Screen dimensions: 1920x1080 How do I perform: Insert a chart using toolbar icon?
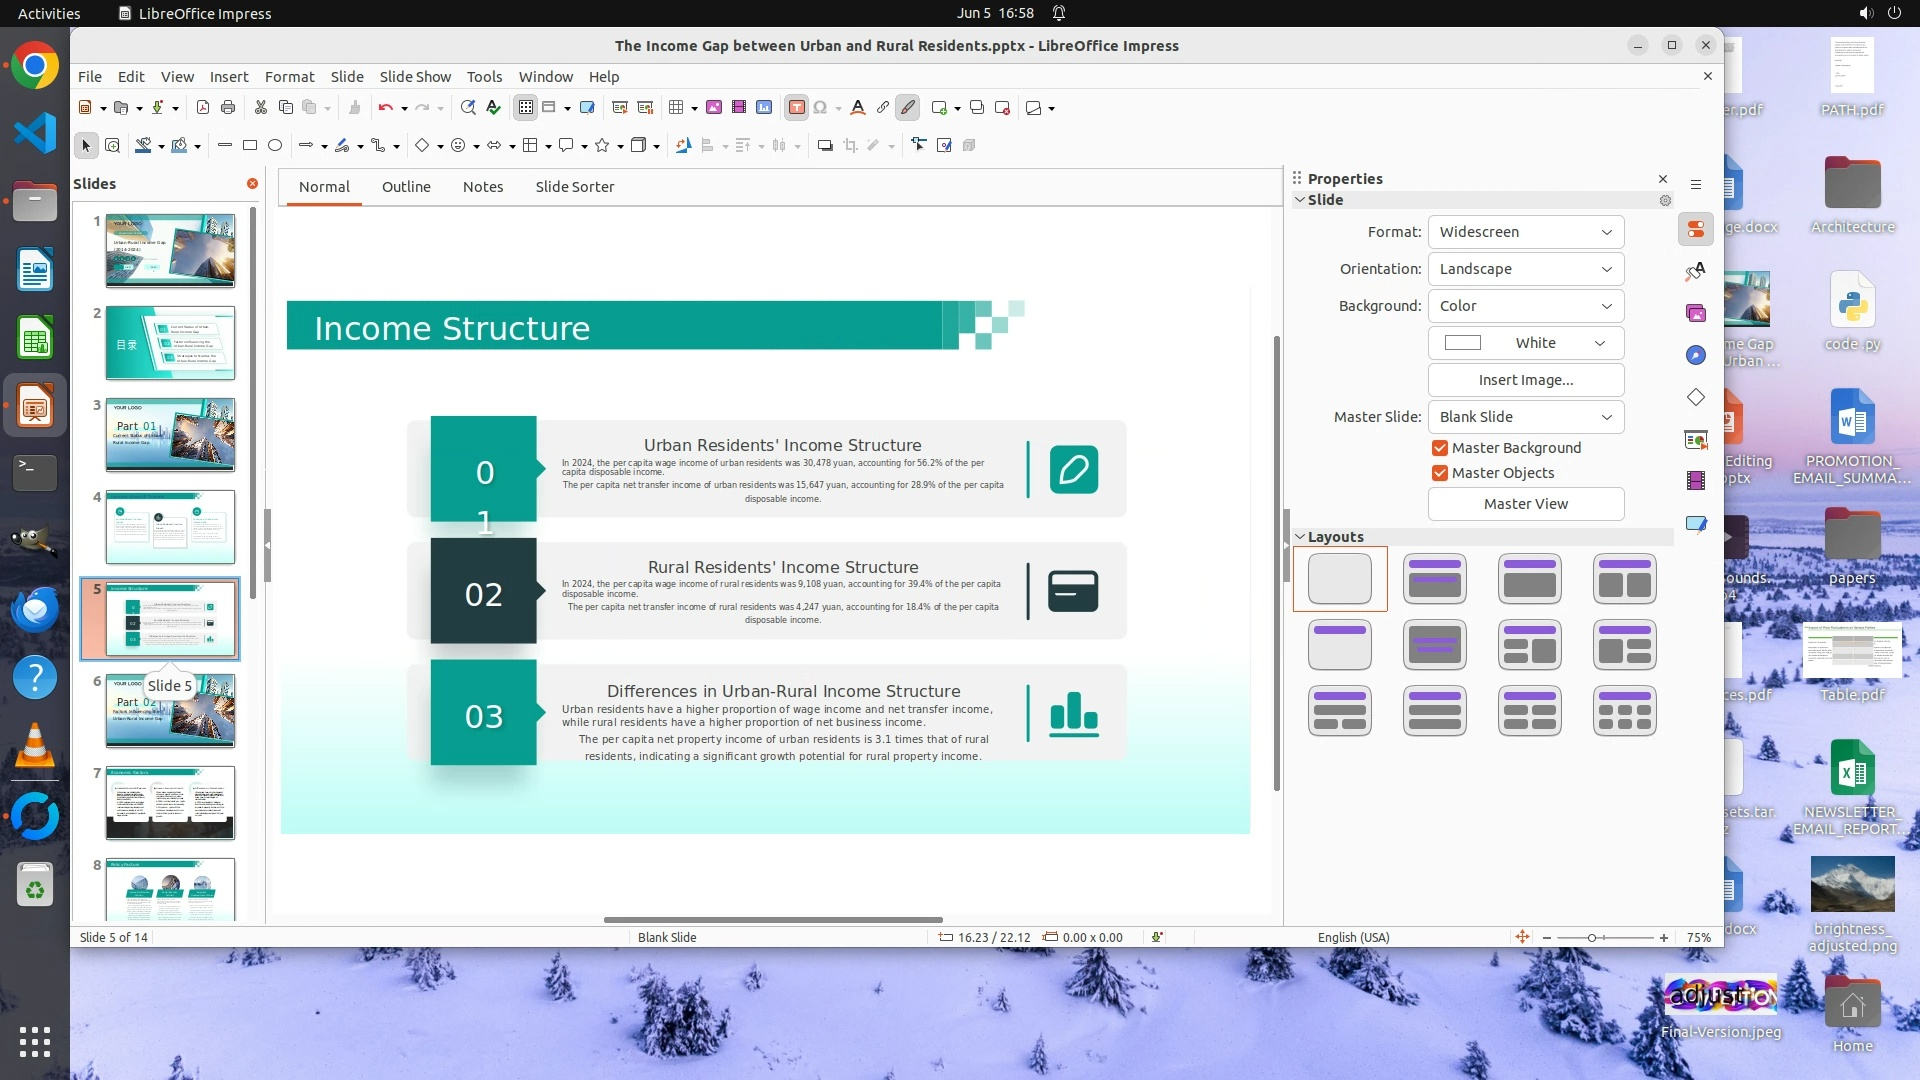tap(764, 108)
